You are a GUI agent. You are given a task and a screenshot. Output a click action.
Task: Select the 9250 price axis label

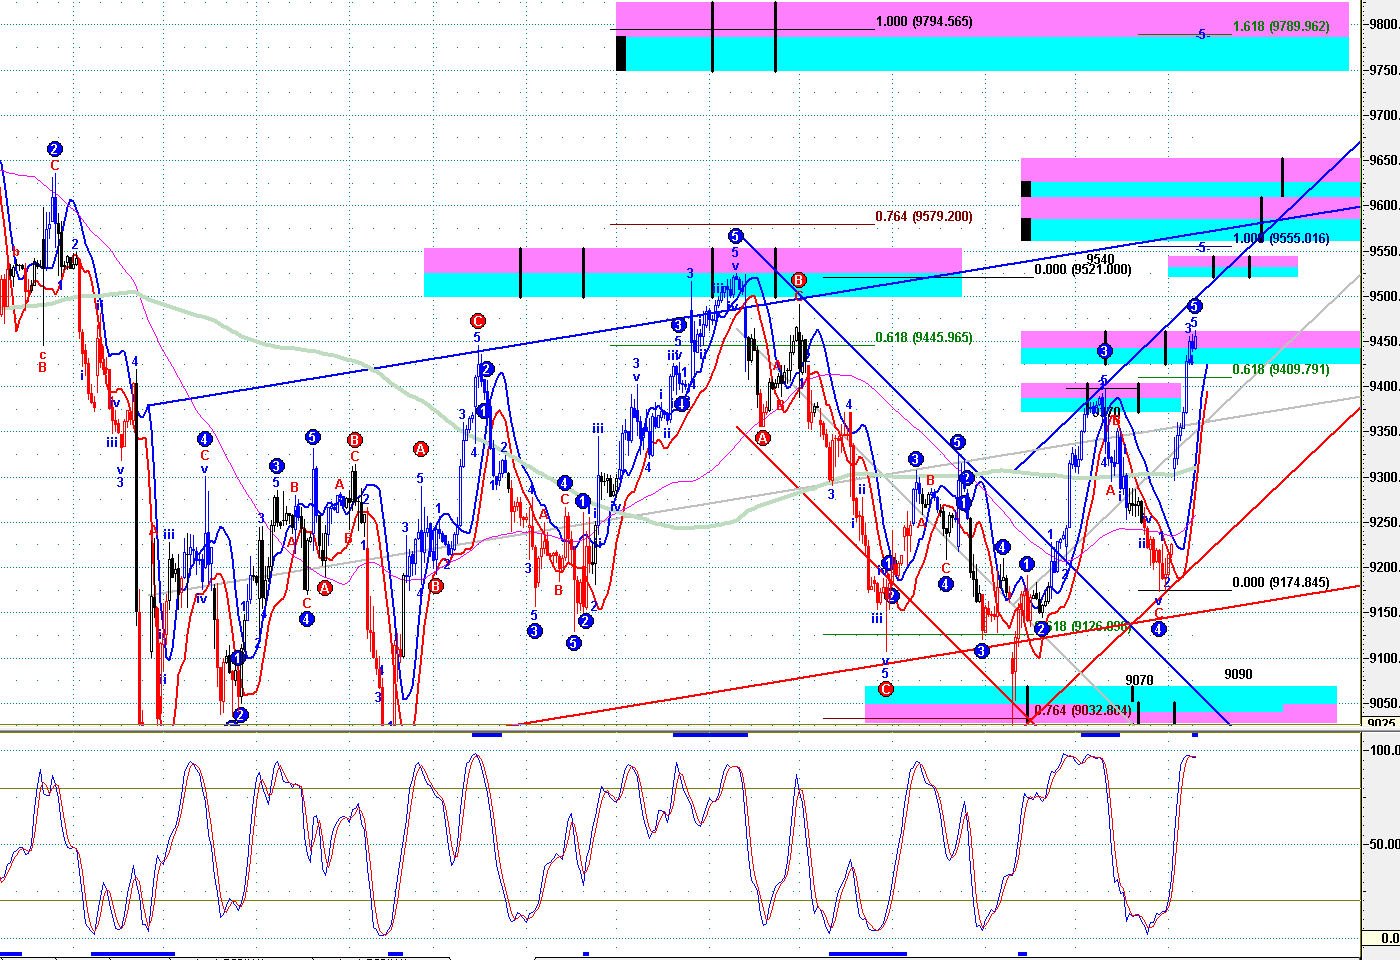pos(1384,522)
